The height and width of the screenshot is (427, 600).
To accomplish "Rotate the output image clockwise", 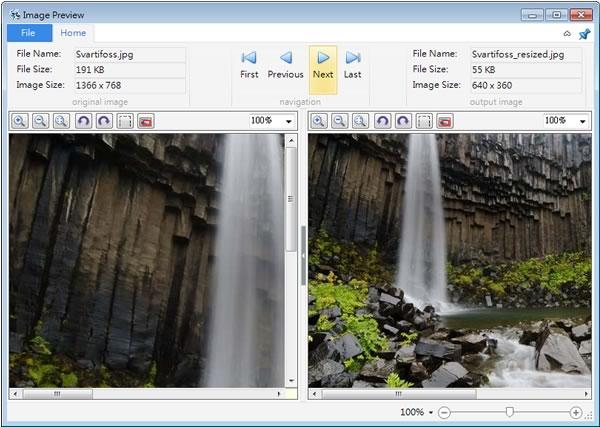I will tap(403, 121).
